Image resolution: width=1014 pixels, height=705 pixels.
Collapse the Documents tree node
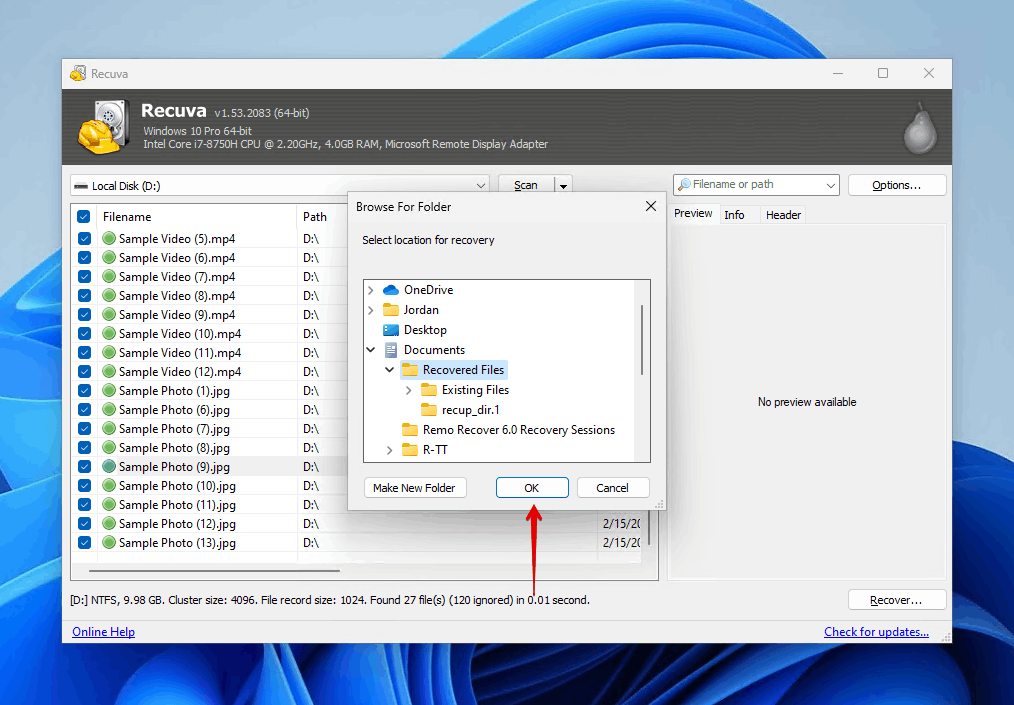pos(371,350)
